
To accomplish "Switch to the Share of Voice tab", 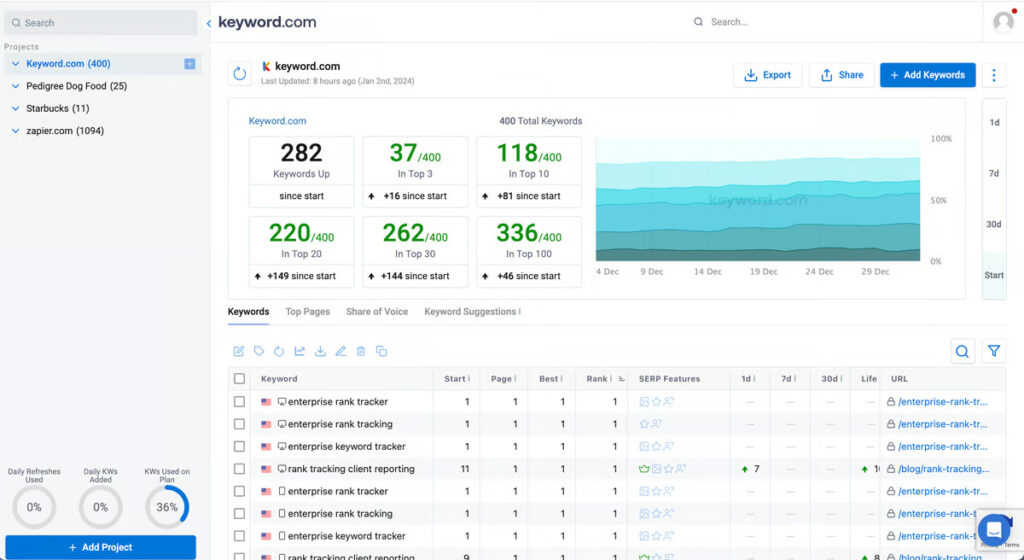I will coord(377,312).
